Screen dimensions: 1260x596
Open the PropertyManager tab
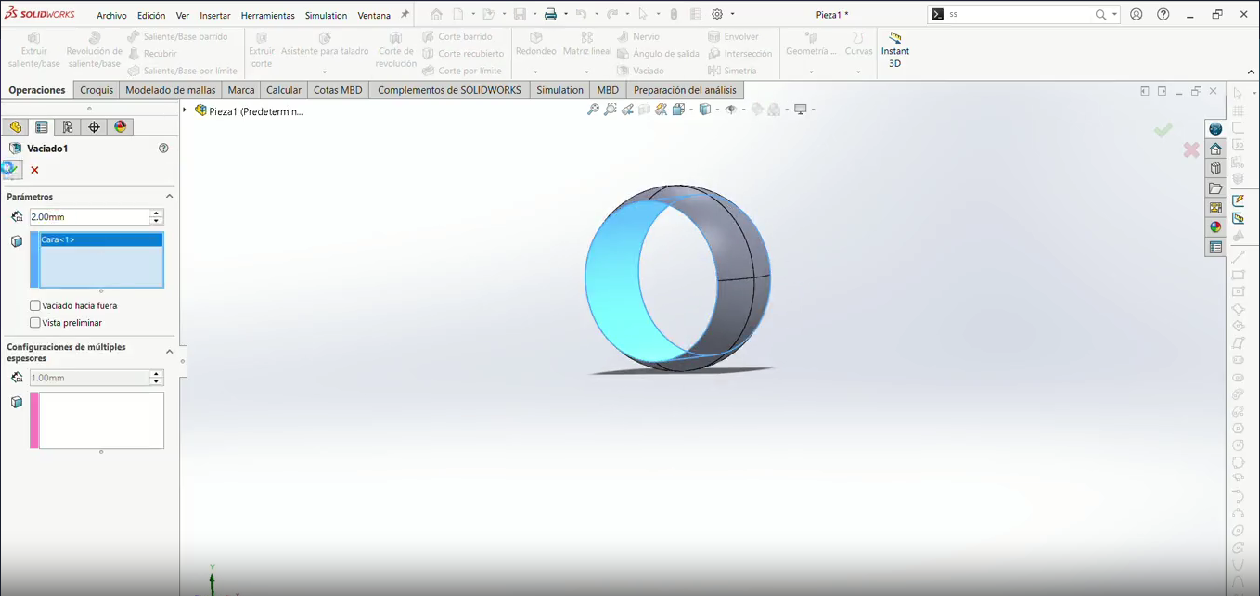41,127
